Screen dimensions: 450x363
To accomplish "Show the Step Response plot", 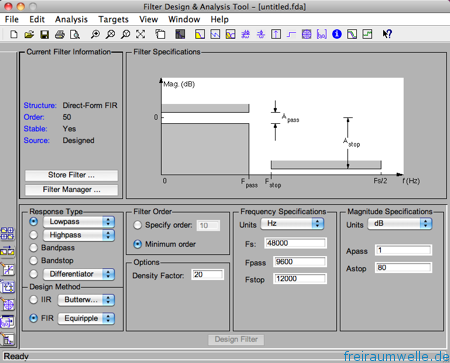I will 291,34.
